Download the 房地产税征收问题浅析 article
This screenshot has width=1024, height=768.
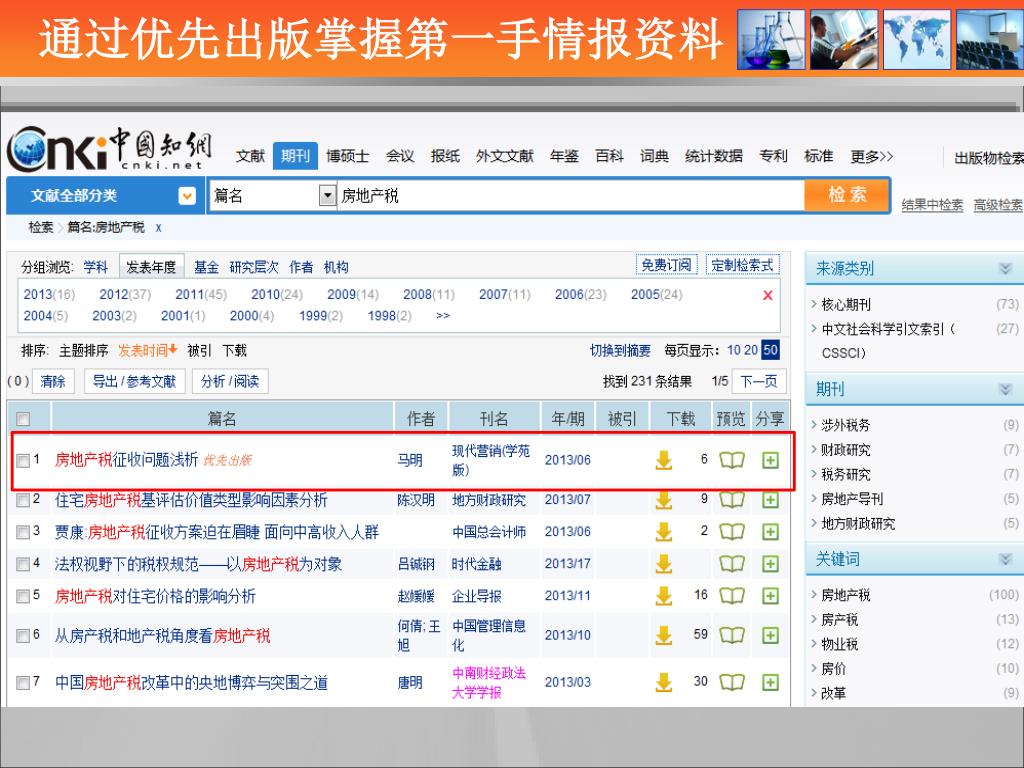pyautogui.click(x=664, y=460)
